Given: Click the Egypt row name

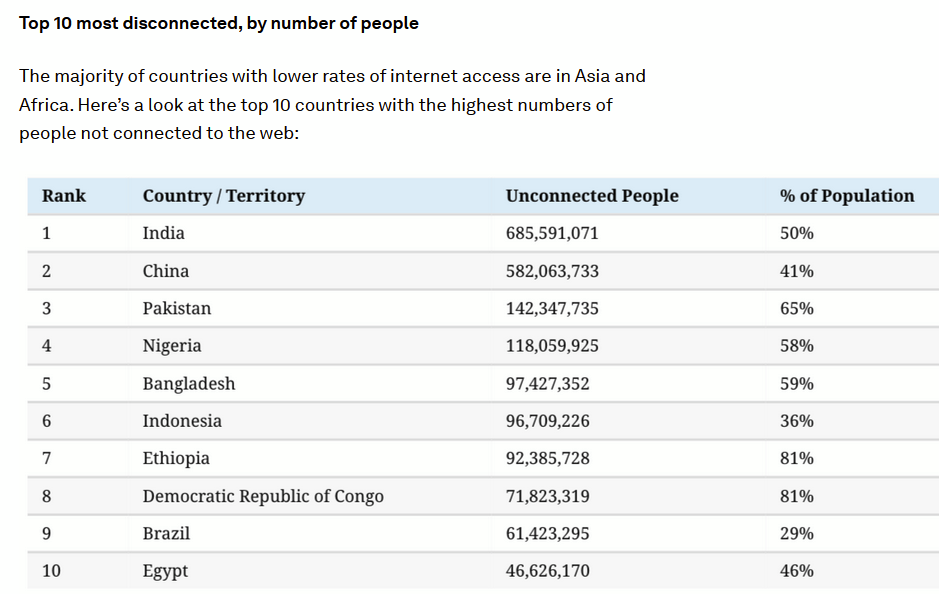Looking at the screenshot, I should (x=165, y=571).
